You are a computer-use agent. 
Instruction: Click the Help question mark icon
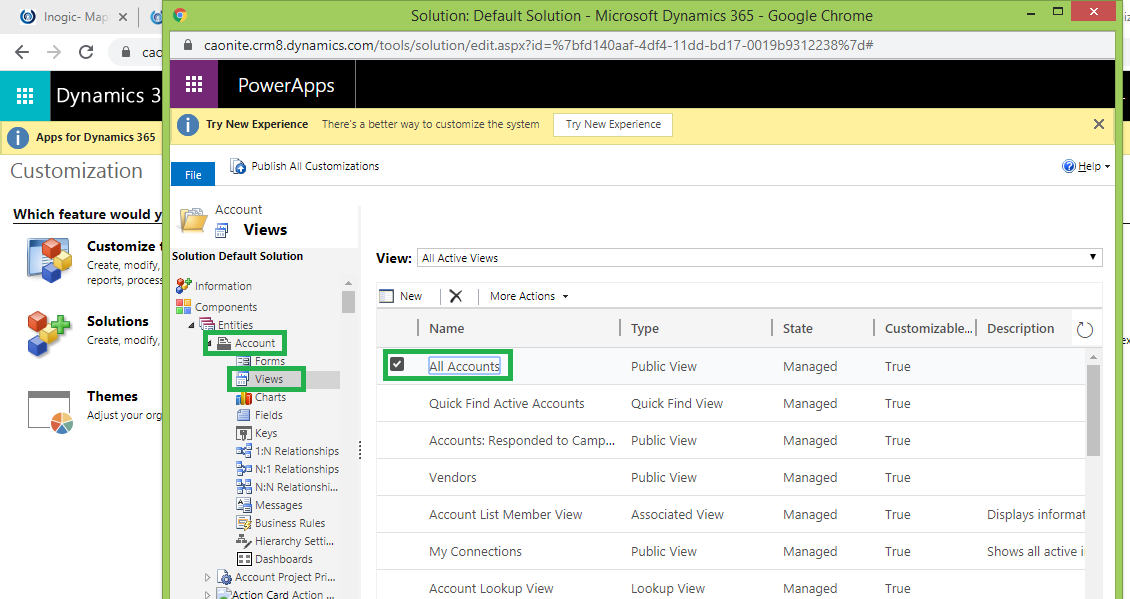tap(1068, 166)
